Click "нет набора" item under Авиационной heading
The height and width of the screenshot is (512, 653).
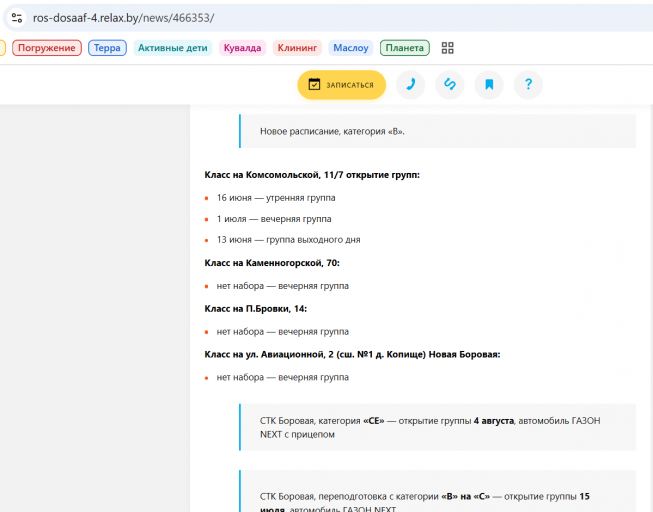tap(282, 377)
